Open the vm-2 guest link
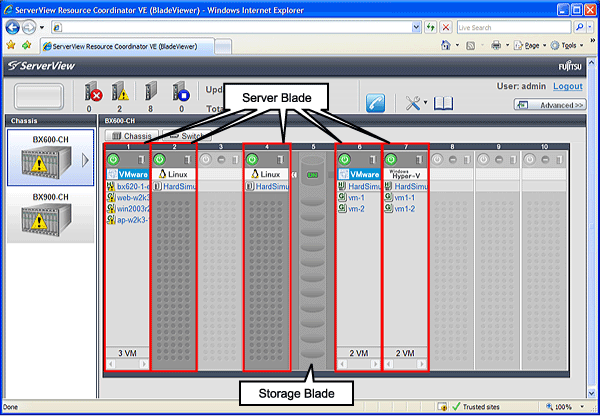 pyautogui.click(x=356, y=209)
